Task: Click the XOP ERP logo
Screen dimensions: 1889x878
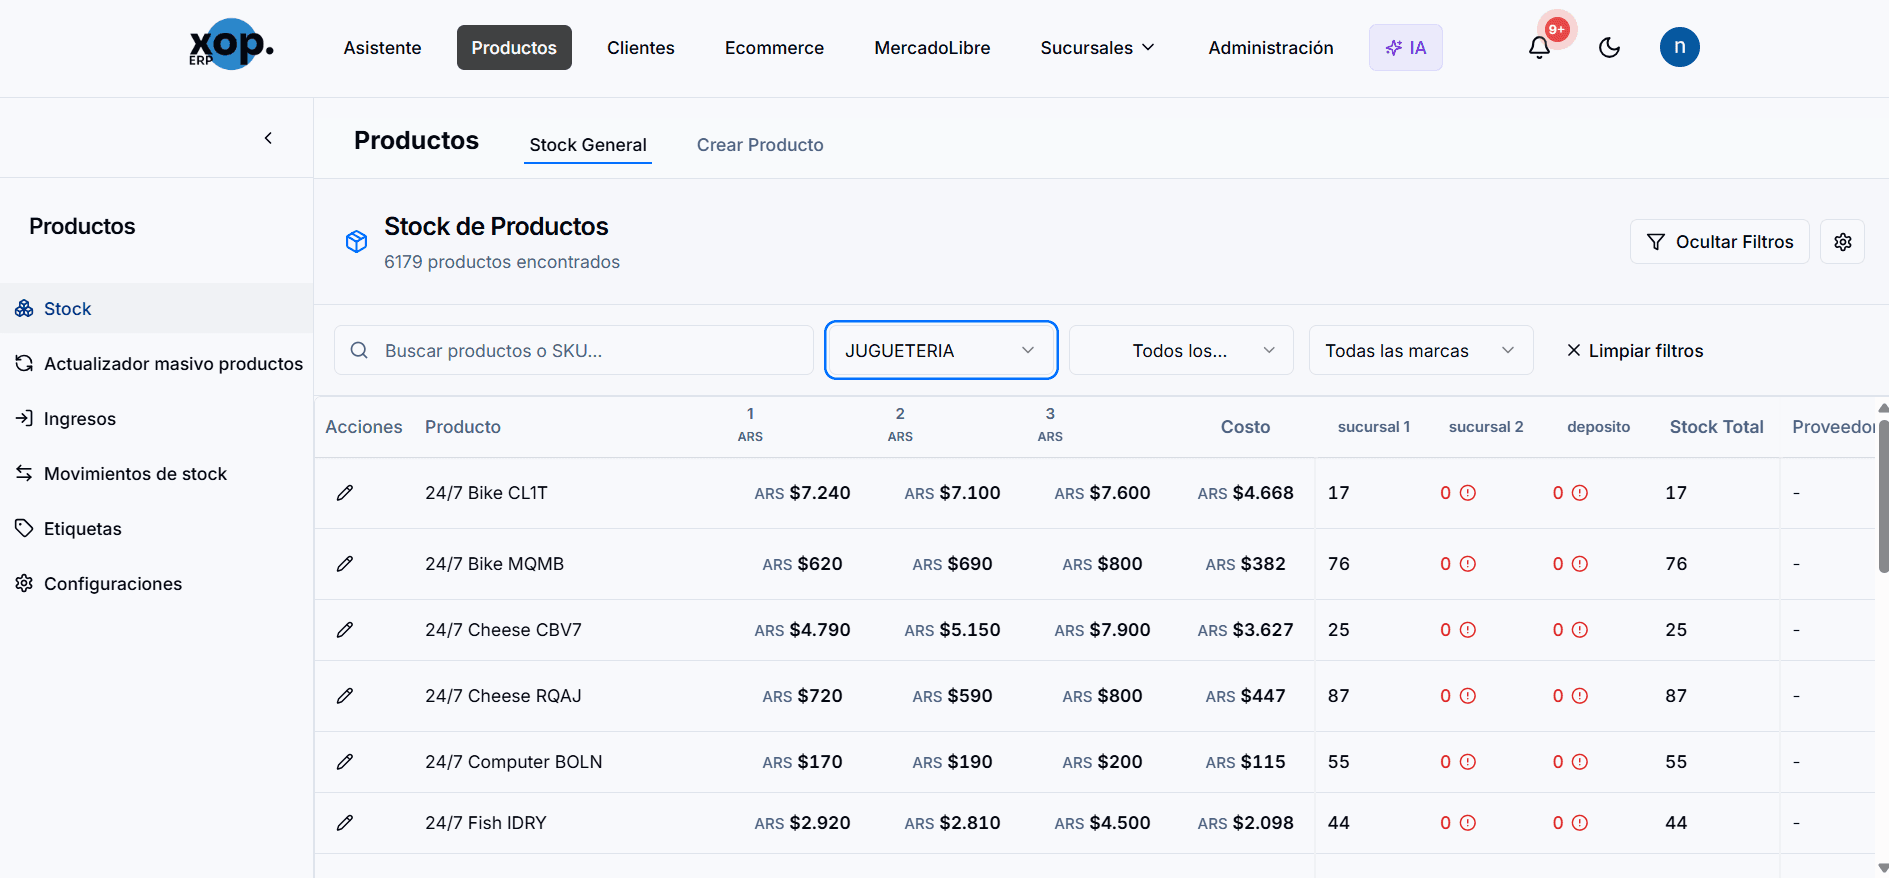Action: (232, 45)
